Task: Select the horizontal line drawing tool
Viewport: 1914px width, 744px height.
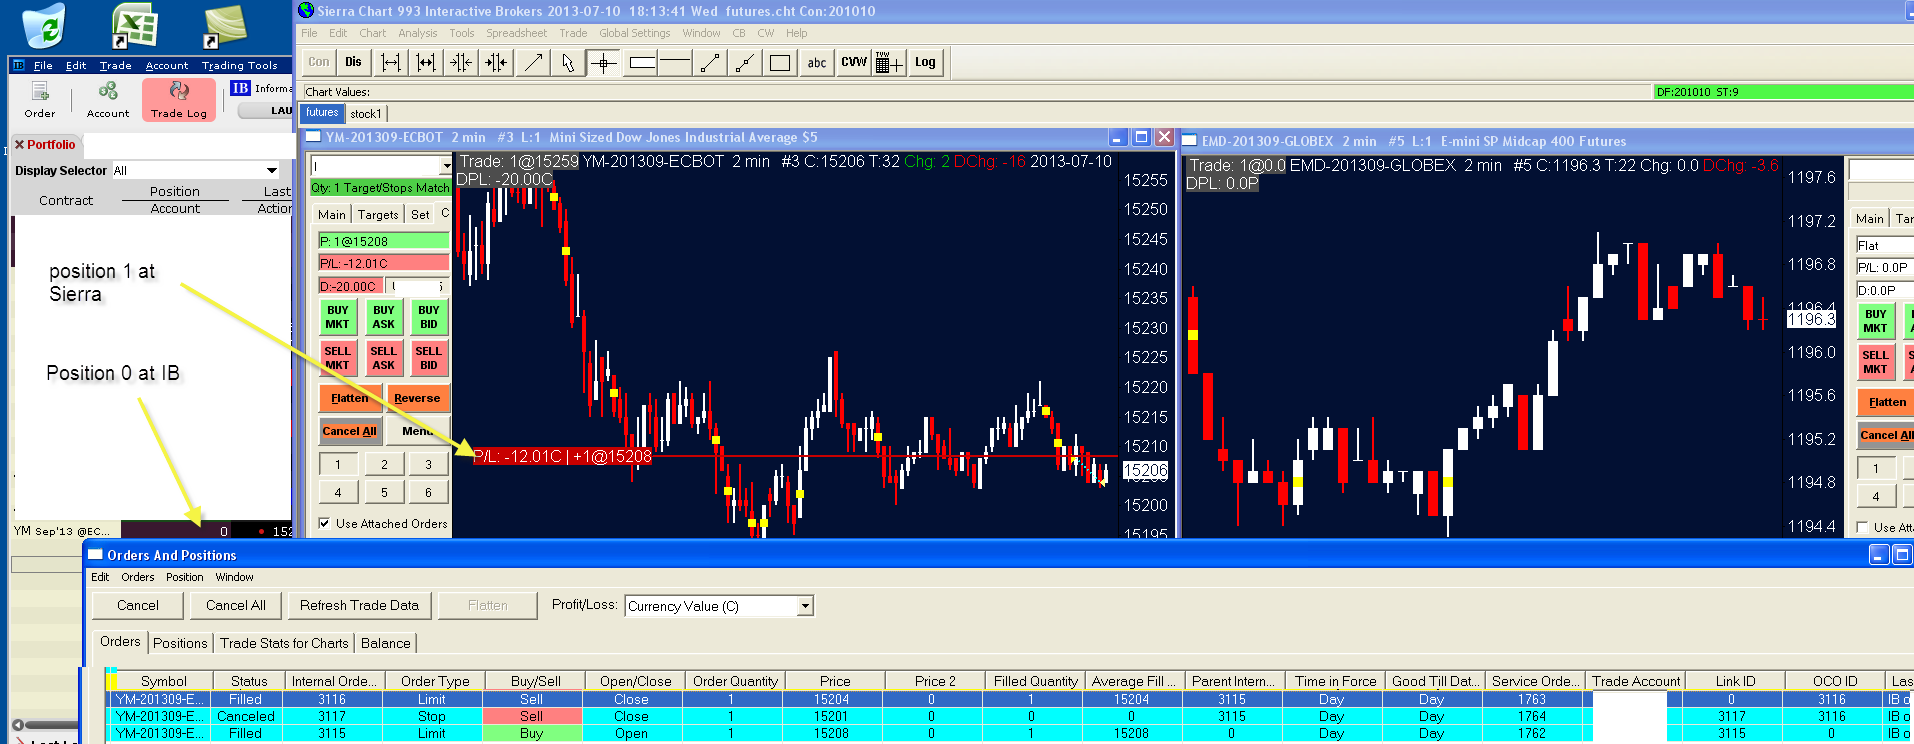Action: pyautogui.click(x=675, y=63)
